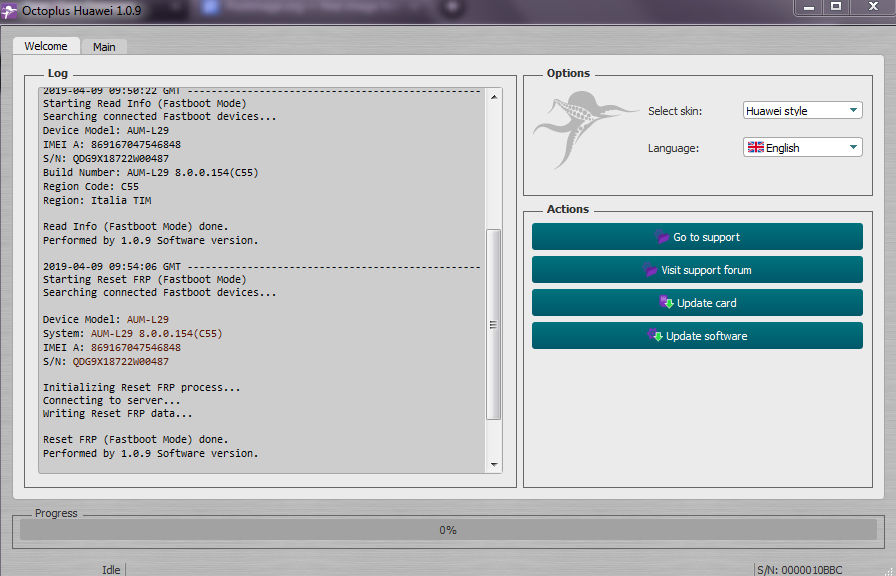
Task: Click the Update software button
Action: (697, 335)
